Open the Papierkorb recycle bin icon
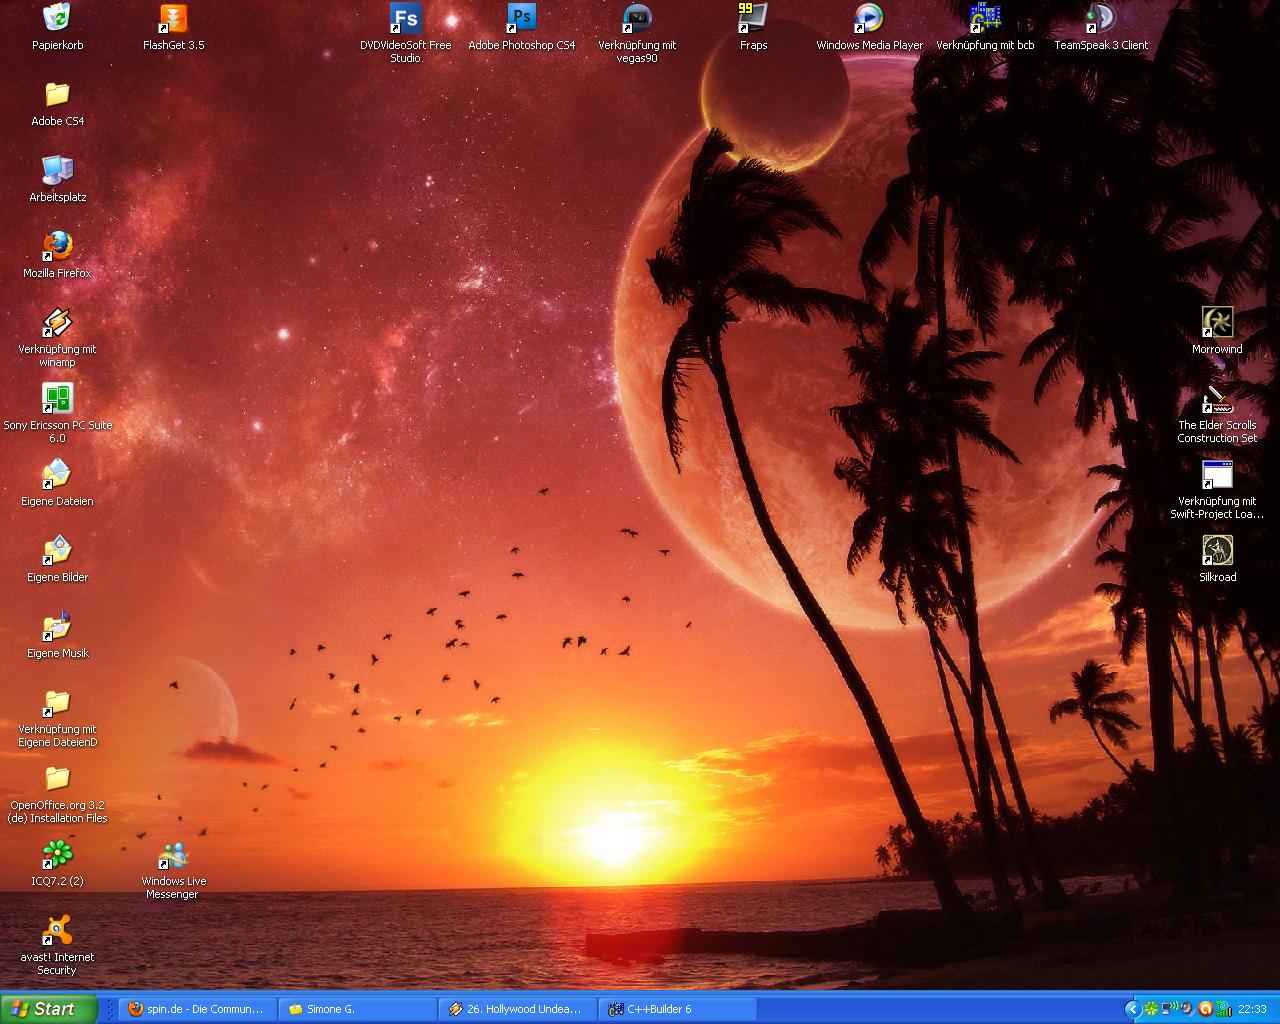 click(x=57, y=19)
